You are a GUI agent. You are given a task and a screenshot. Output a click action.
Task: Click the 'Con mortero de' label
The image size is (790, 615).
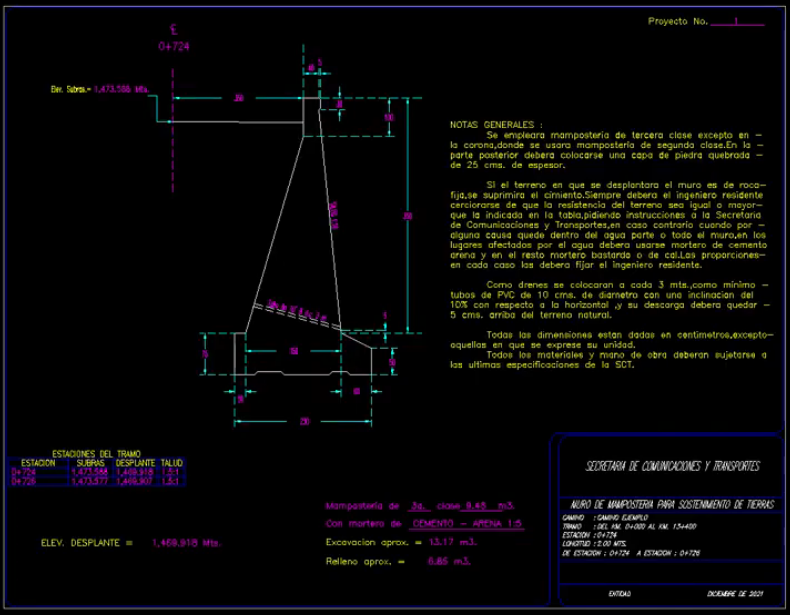coord(363,524)
